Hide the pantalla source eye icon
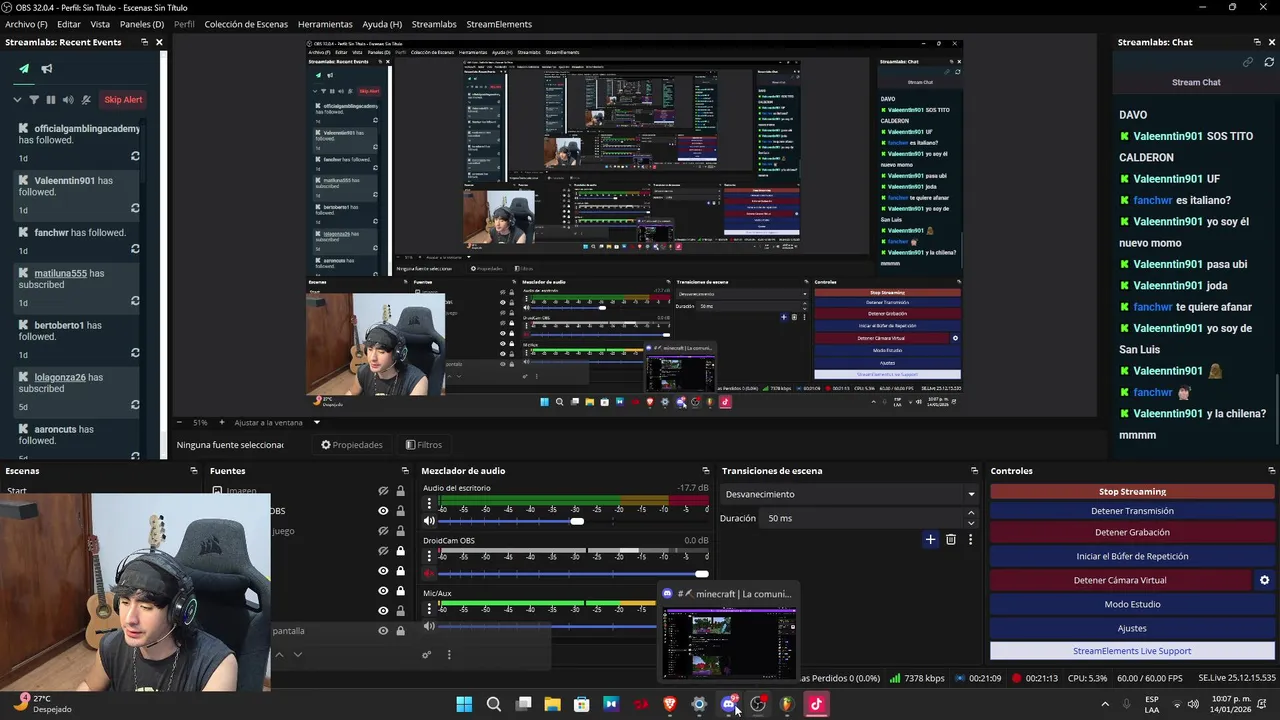The width and height of the screenshot is (1280, 720). pyautogui.click(x=383, y=631)
